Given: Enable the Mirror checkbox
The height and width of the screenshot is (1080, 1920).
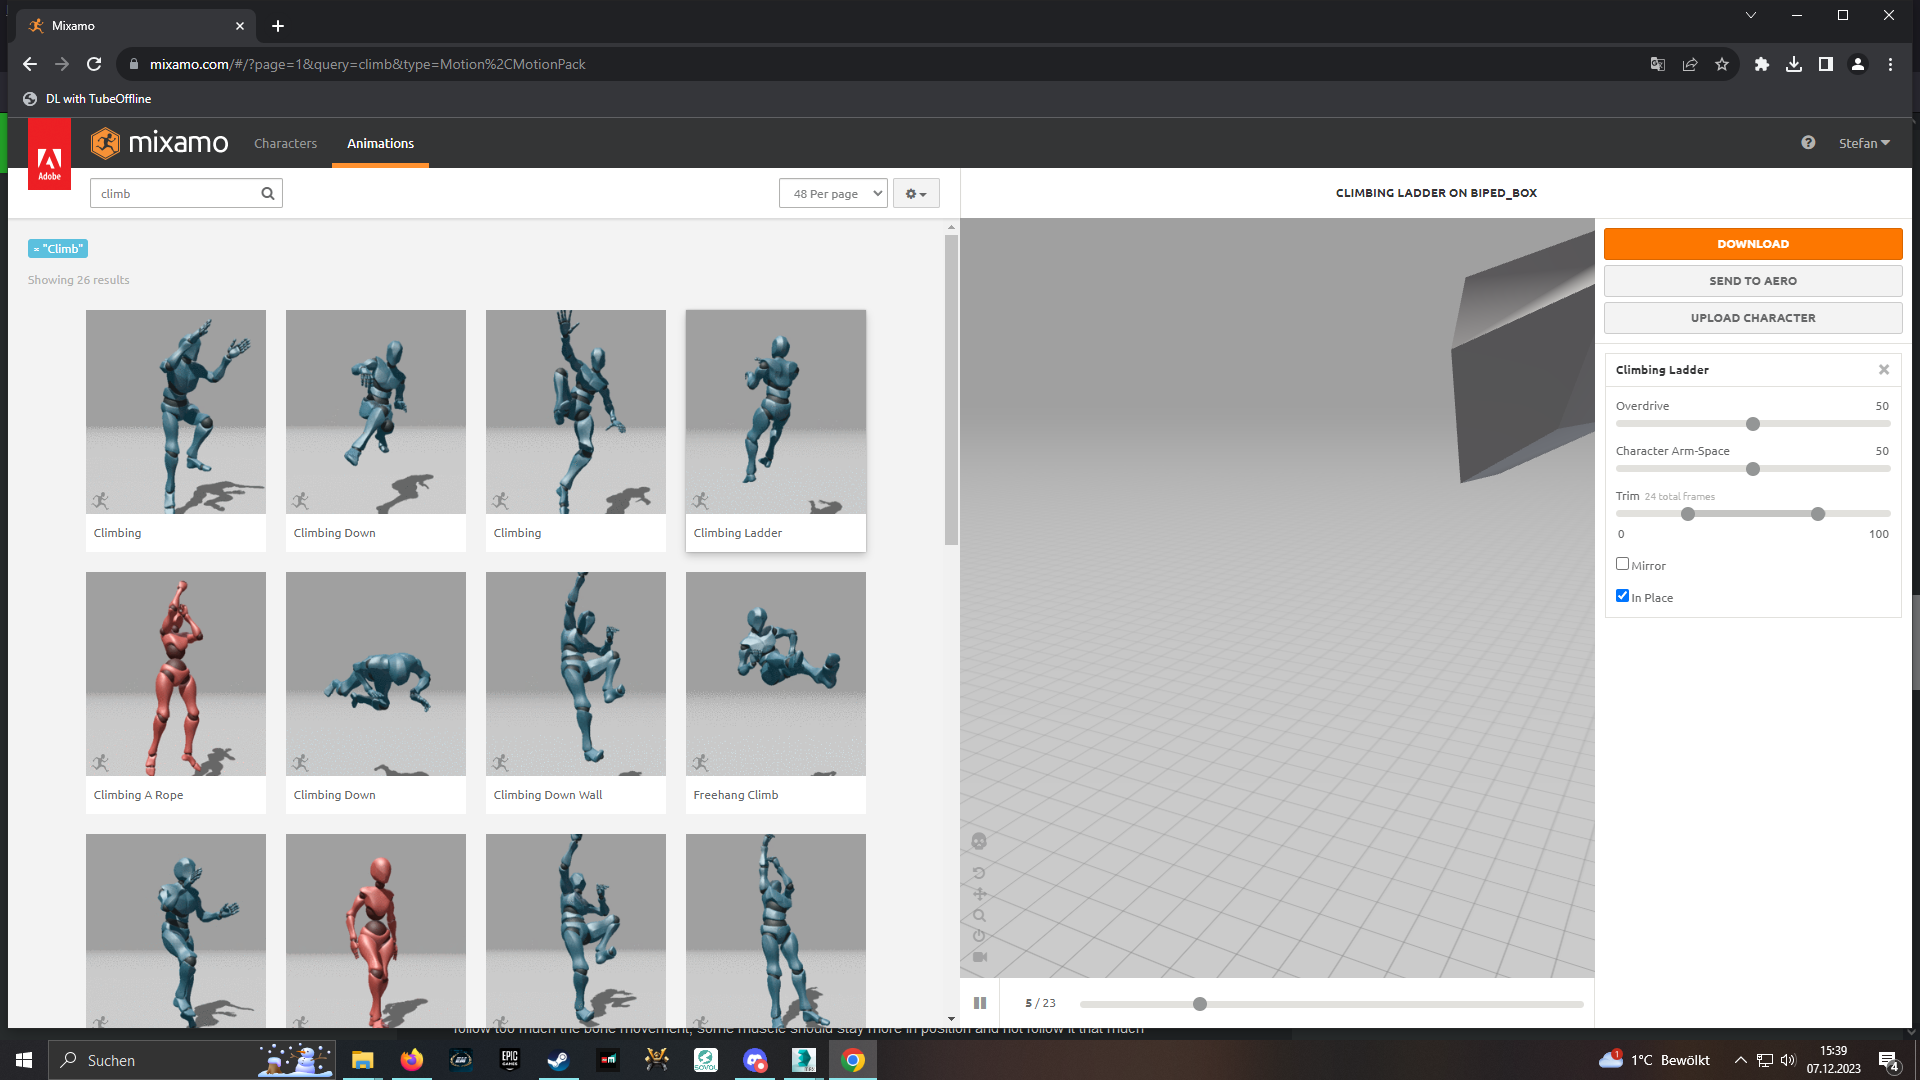Looking at the screenshot, I should click(x=1622, y=564).
